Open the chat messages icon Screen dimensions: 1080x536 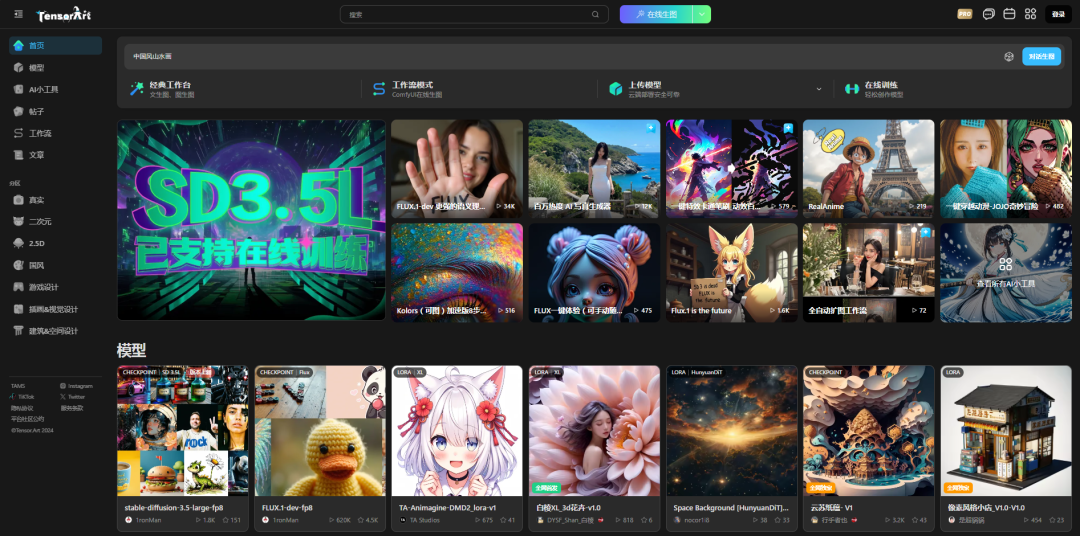point(988,14)
